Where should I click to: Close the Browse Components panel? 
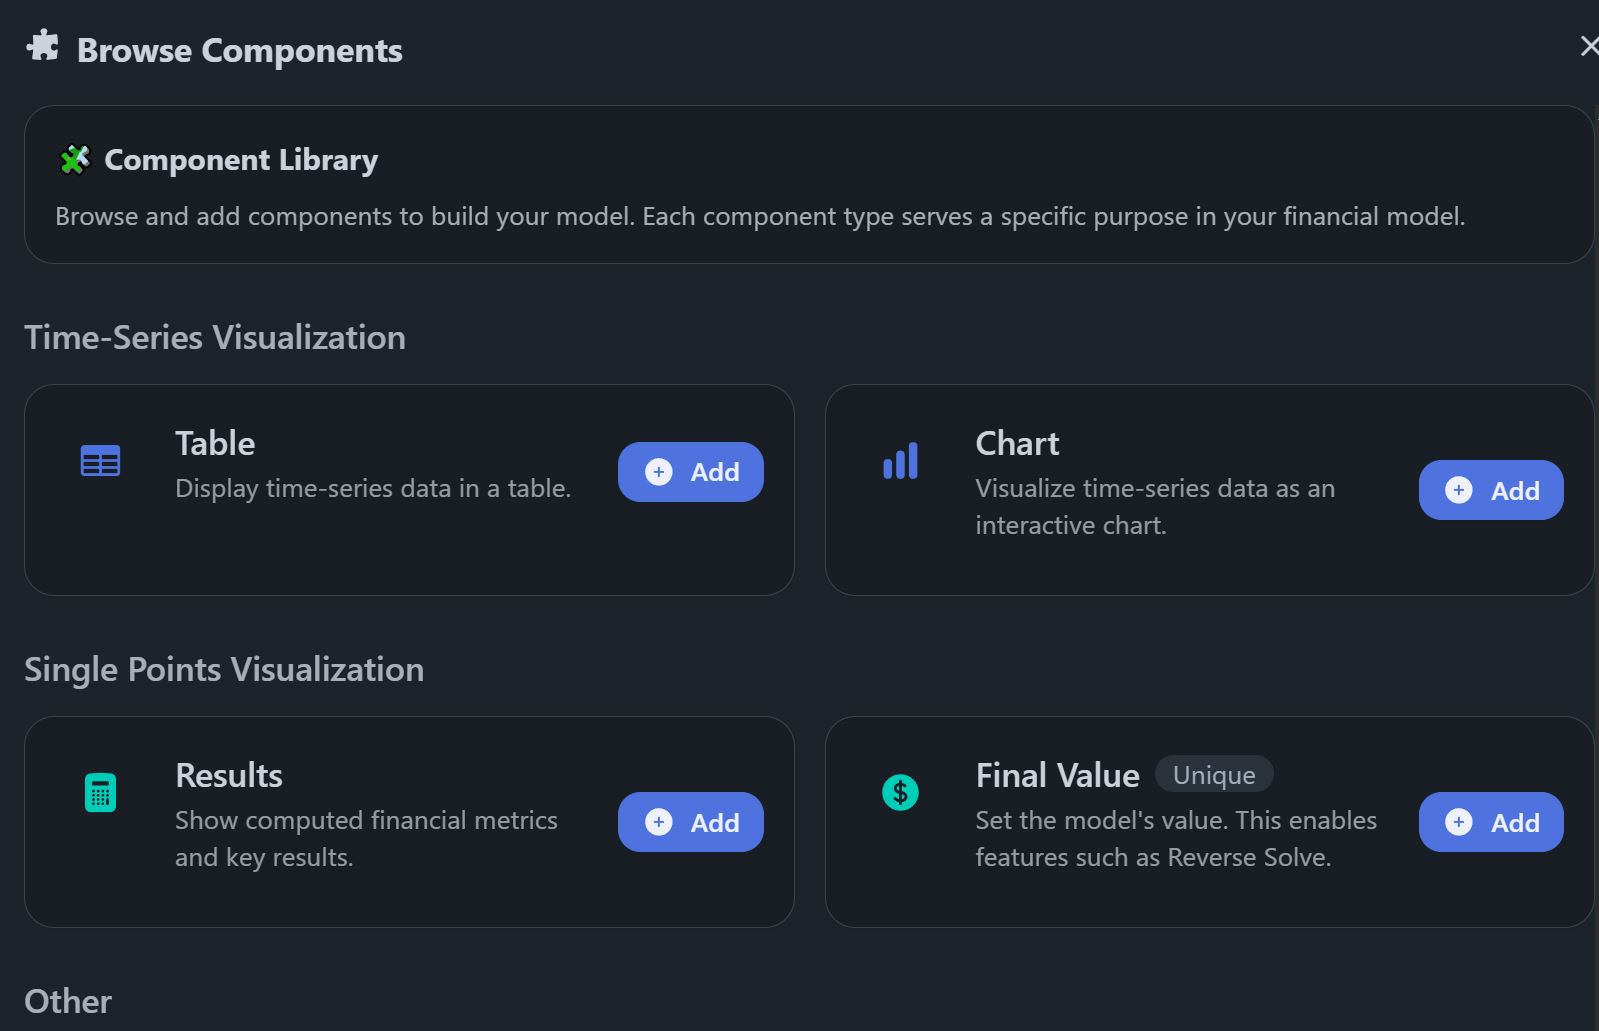[1587, 46]
